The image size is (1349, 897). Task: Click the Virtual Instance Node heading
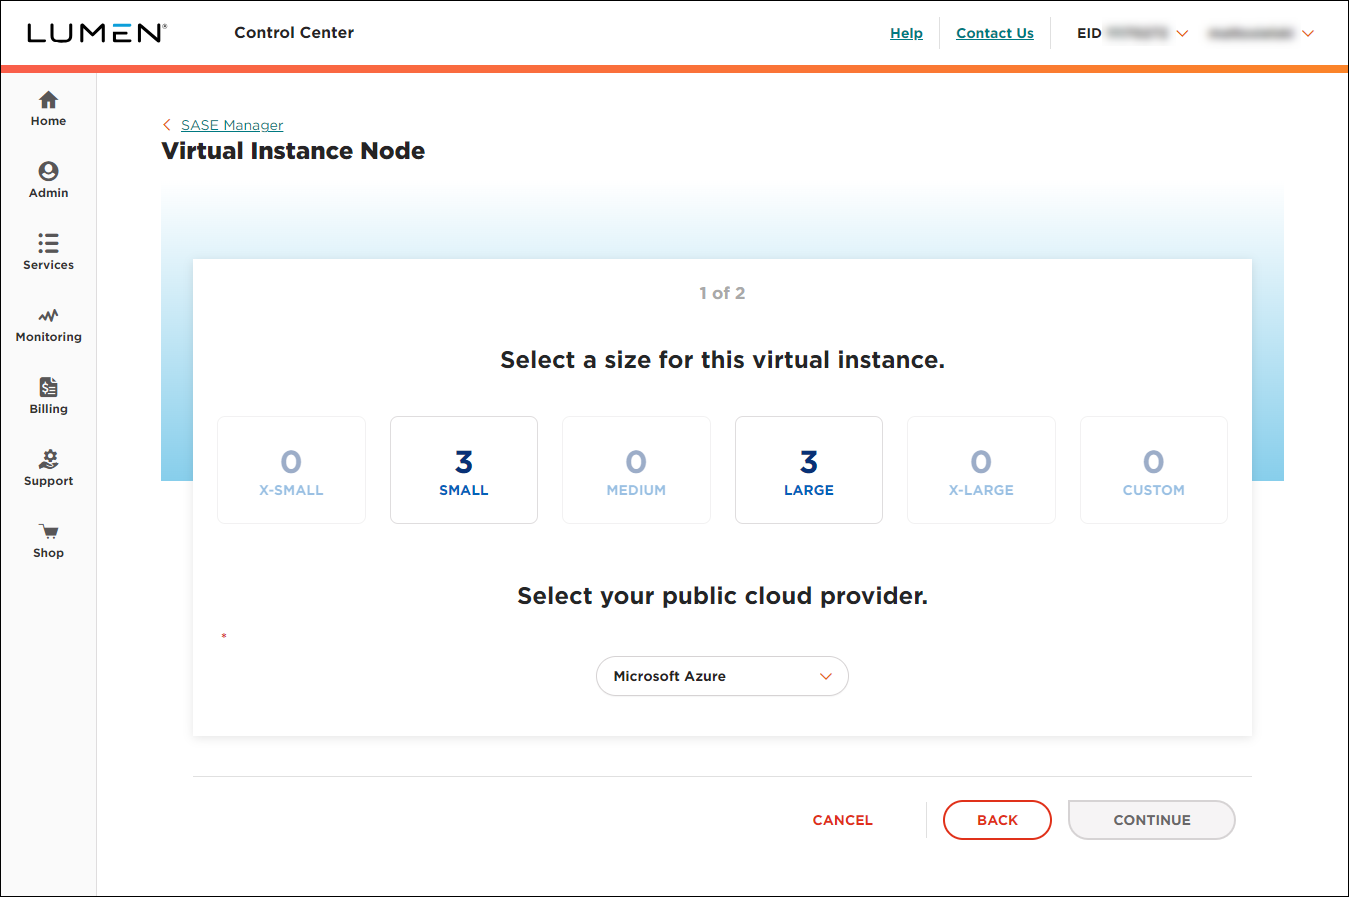point(293,151)
